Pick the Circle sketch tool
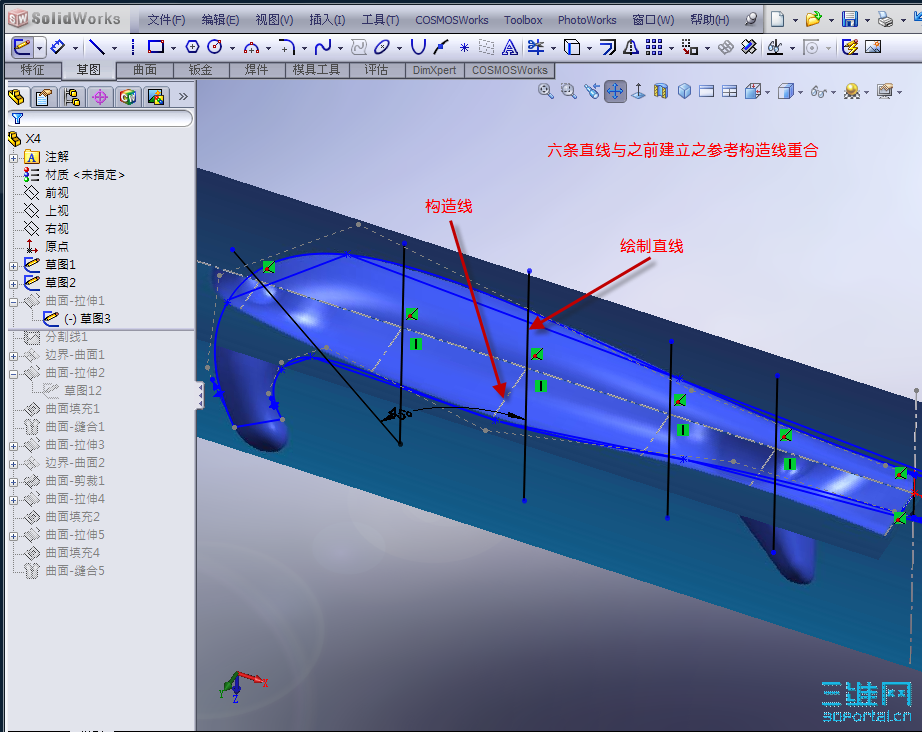922x732 pixels. (x=215, y=46)
